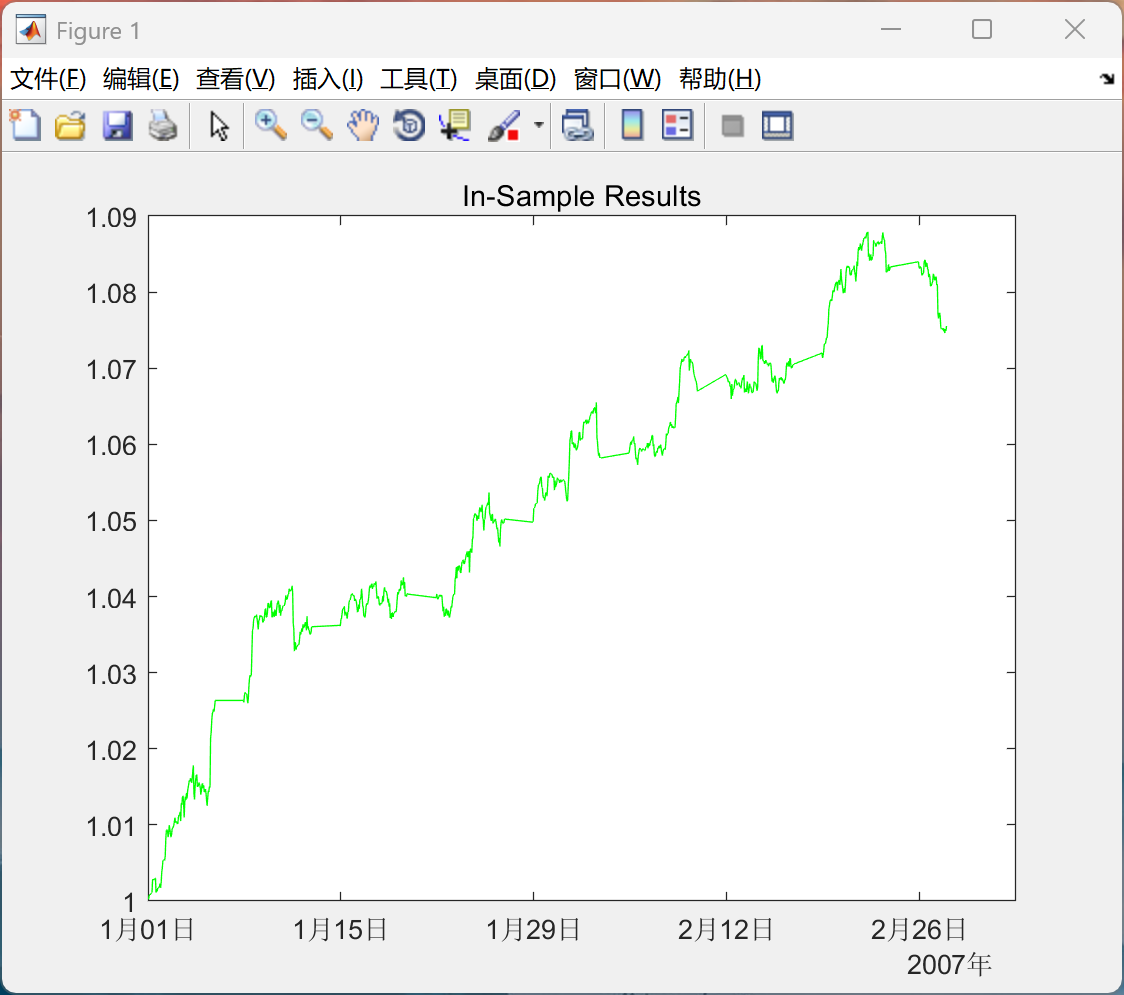Enable the Data Cursor tool
1124x995 pixels.
(455, 125)
